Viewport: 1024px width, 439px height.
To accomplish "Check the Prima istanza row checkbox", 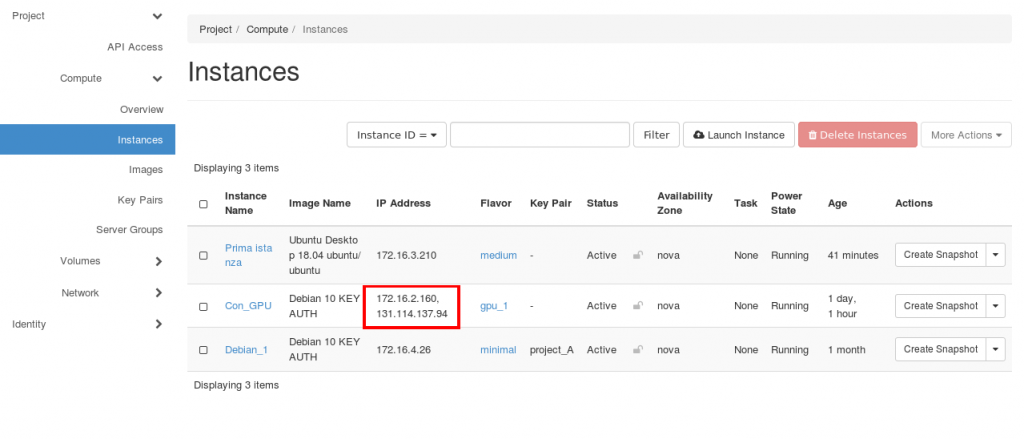I will (x=204, y=255).
